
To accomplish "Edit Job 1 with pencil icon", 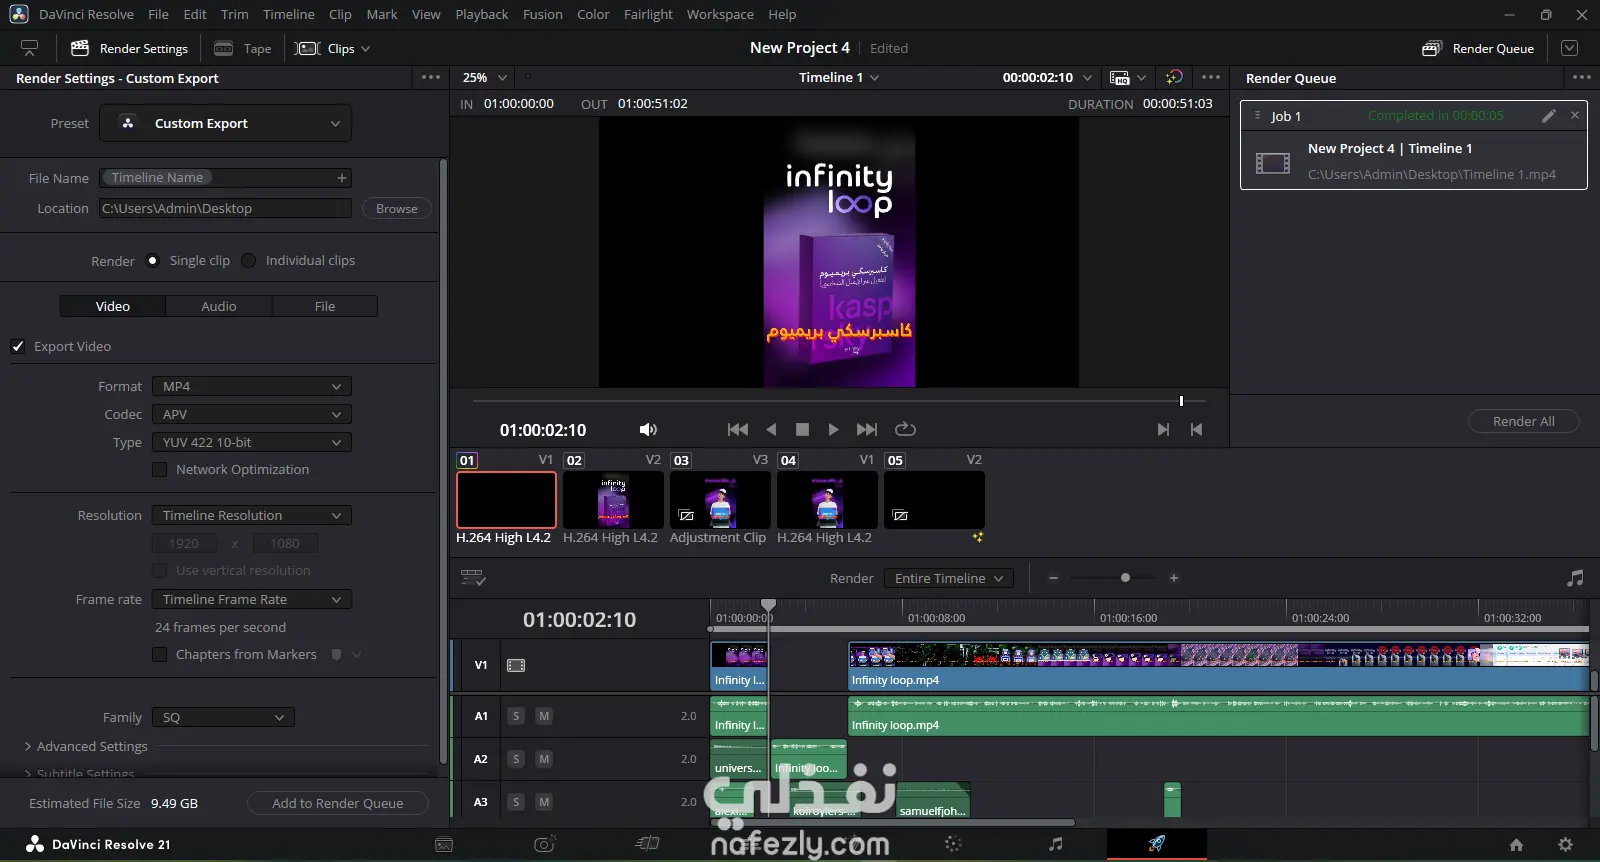I will click(1548, 116).
